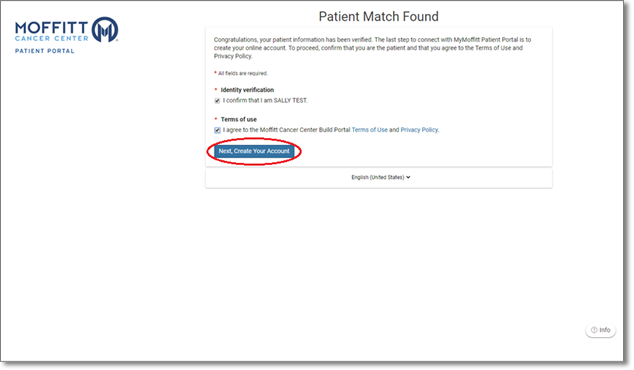
Task: Click the CANCER CENTER text in the logo
Action: coord(51,38)
